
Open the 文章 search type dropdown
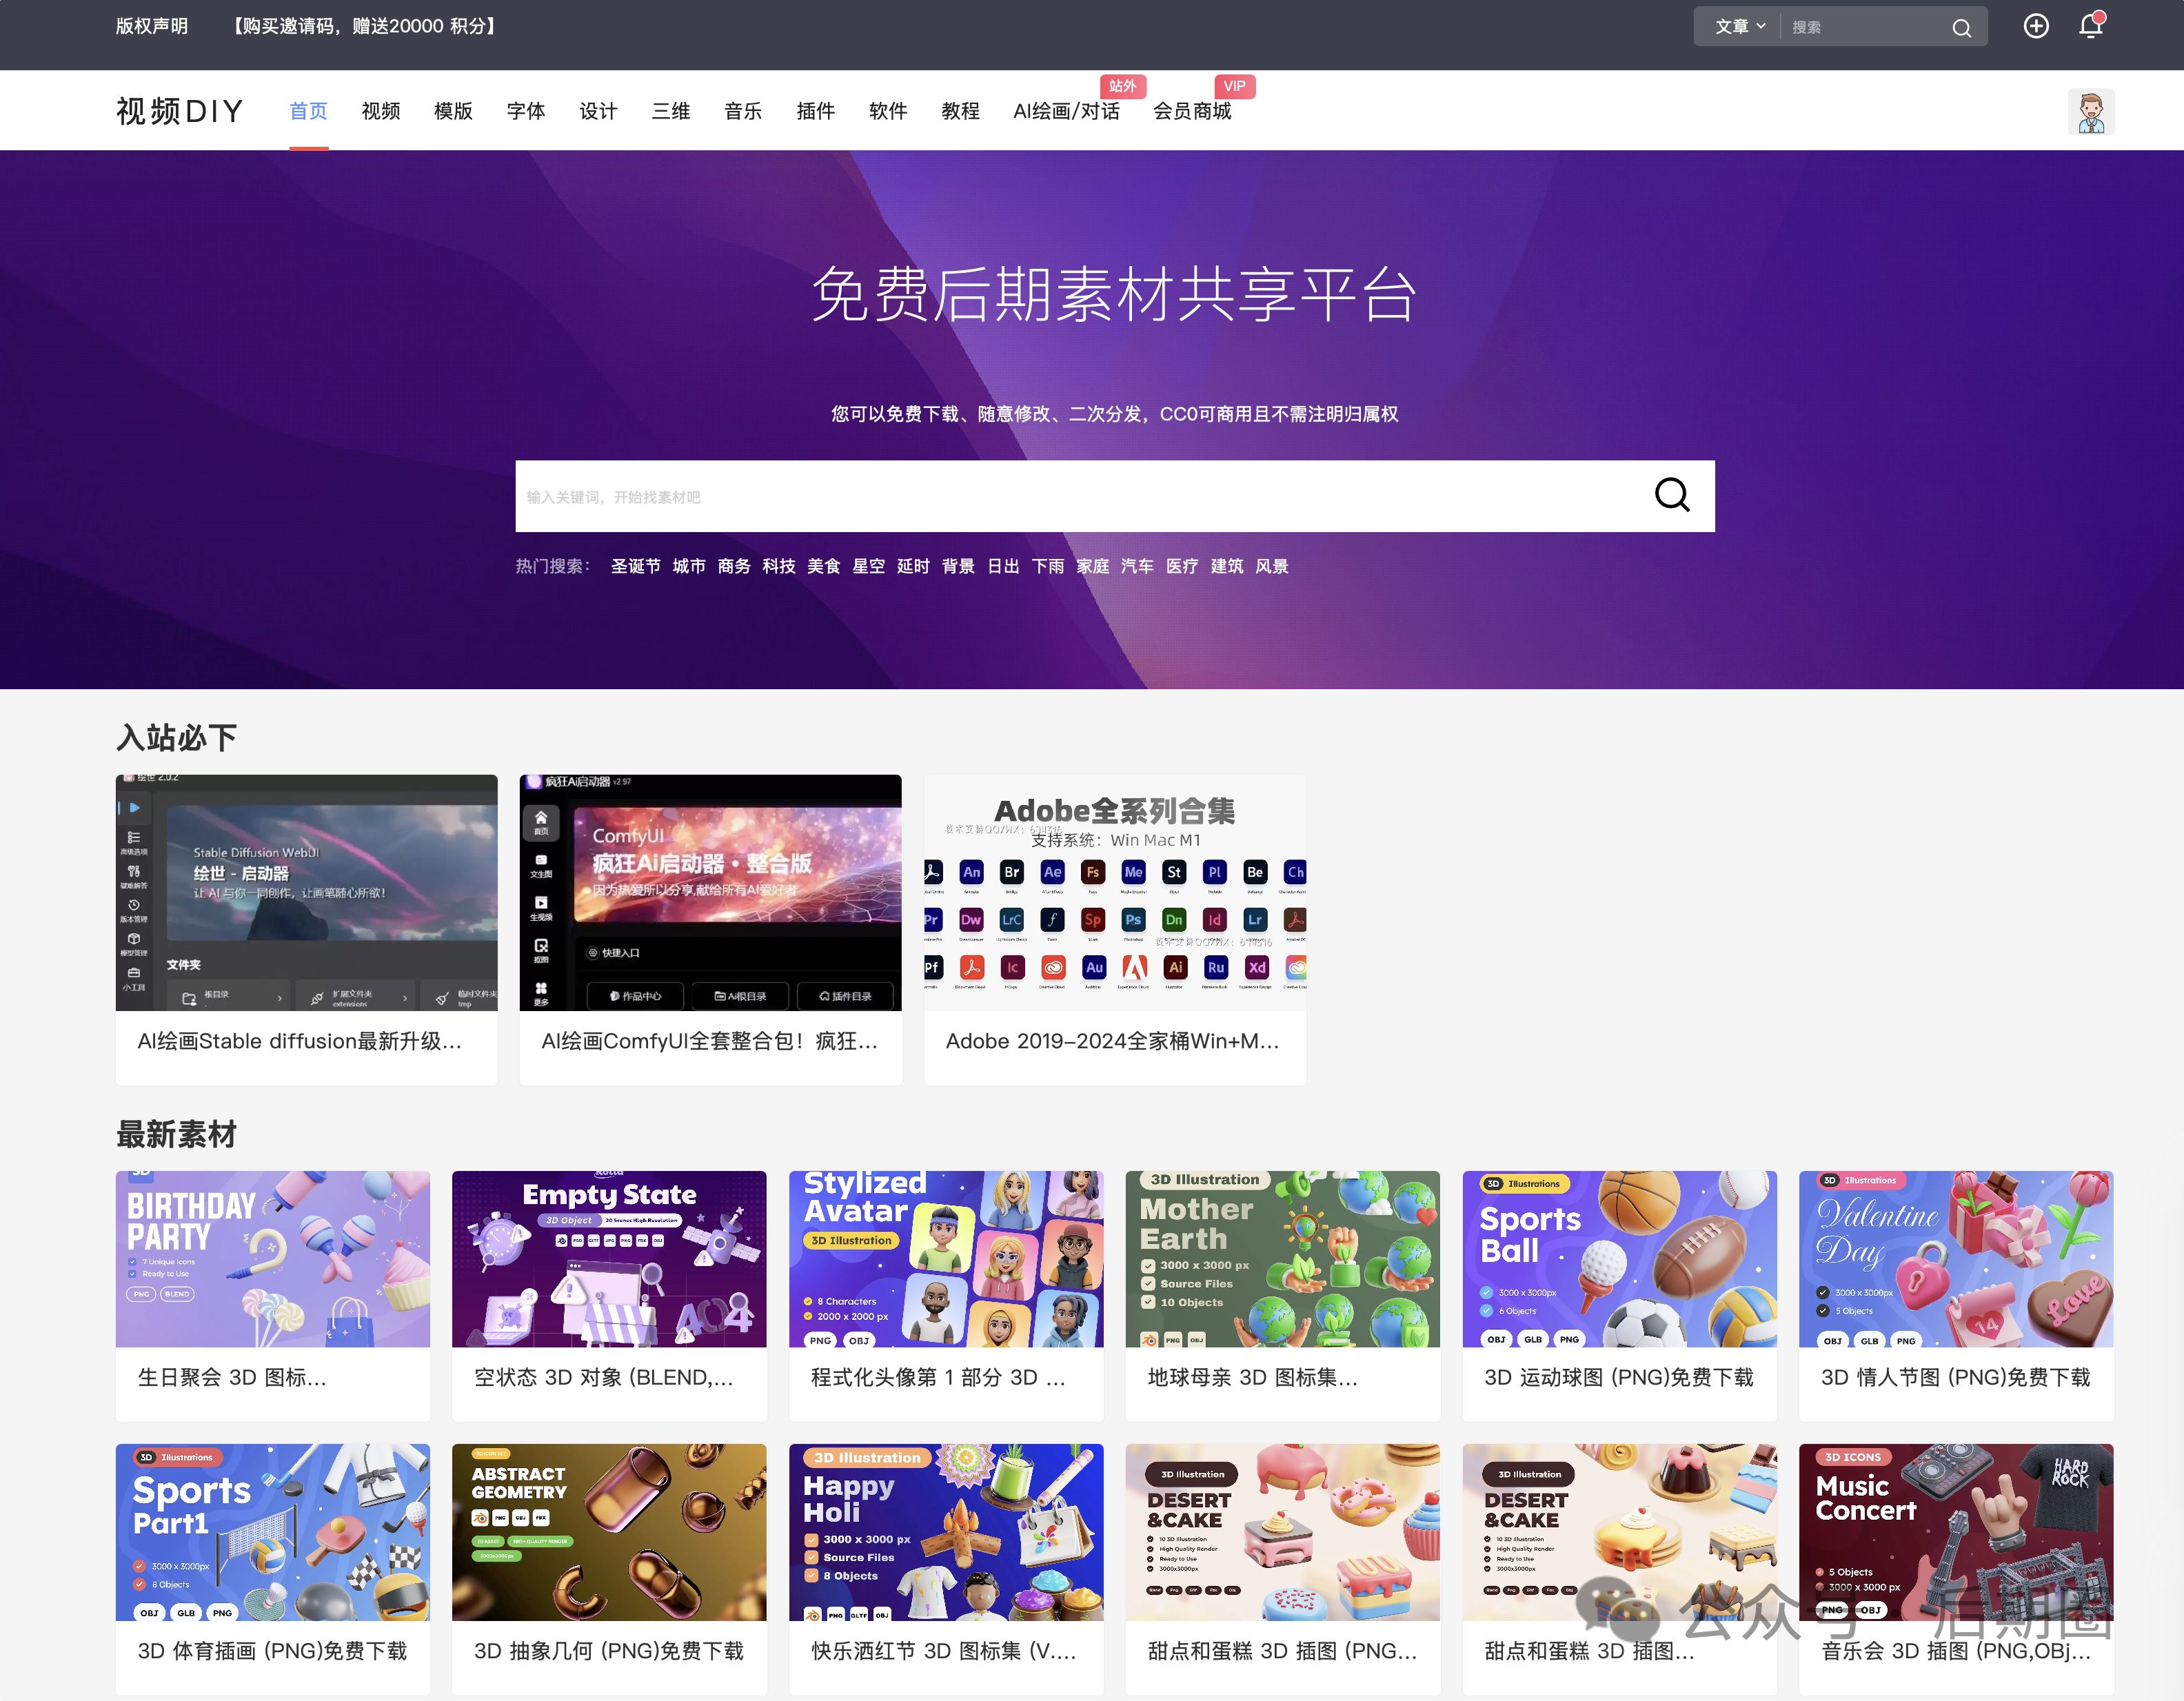[1740, 27]
